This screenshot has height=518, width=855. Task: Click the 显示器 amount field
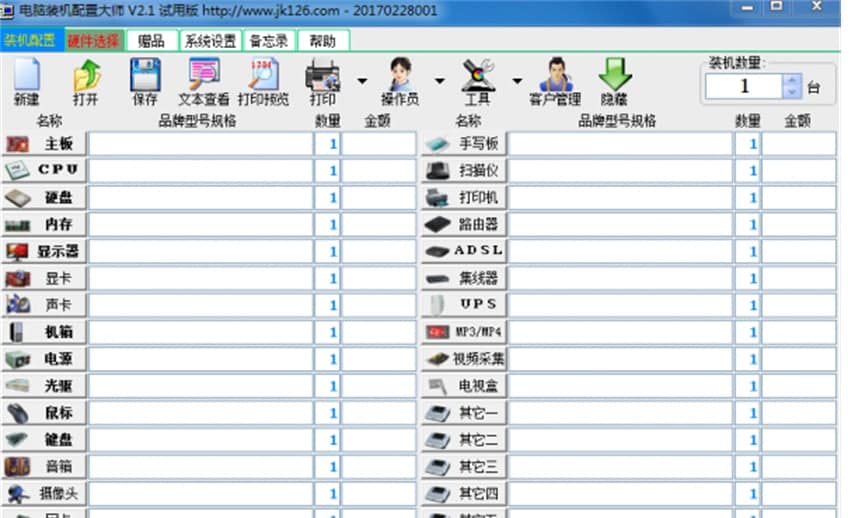tap(378, 251)
